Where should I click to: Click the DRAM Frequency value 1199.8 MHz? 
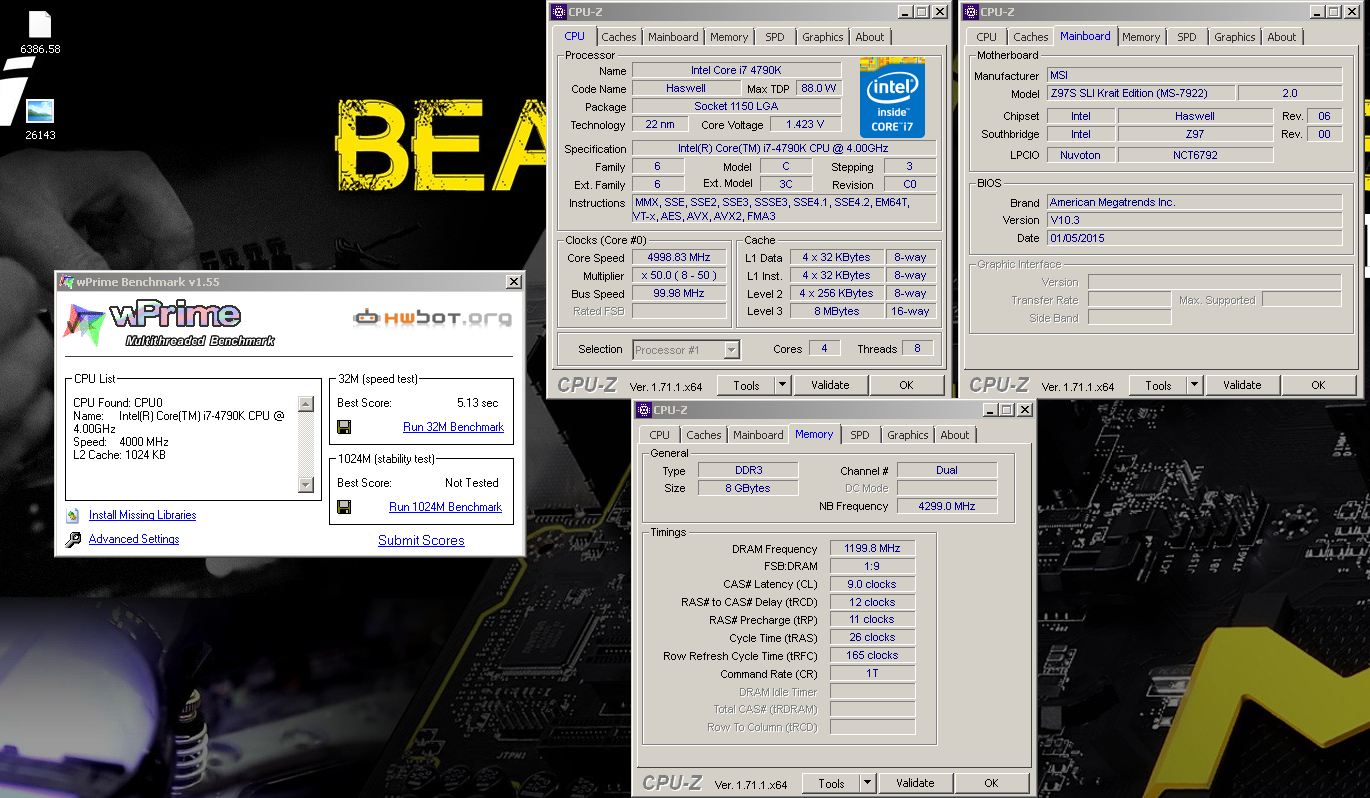pyautogui.click(x=872, y=549)
